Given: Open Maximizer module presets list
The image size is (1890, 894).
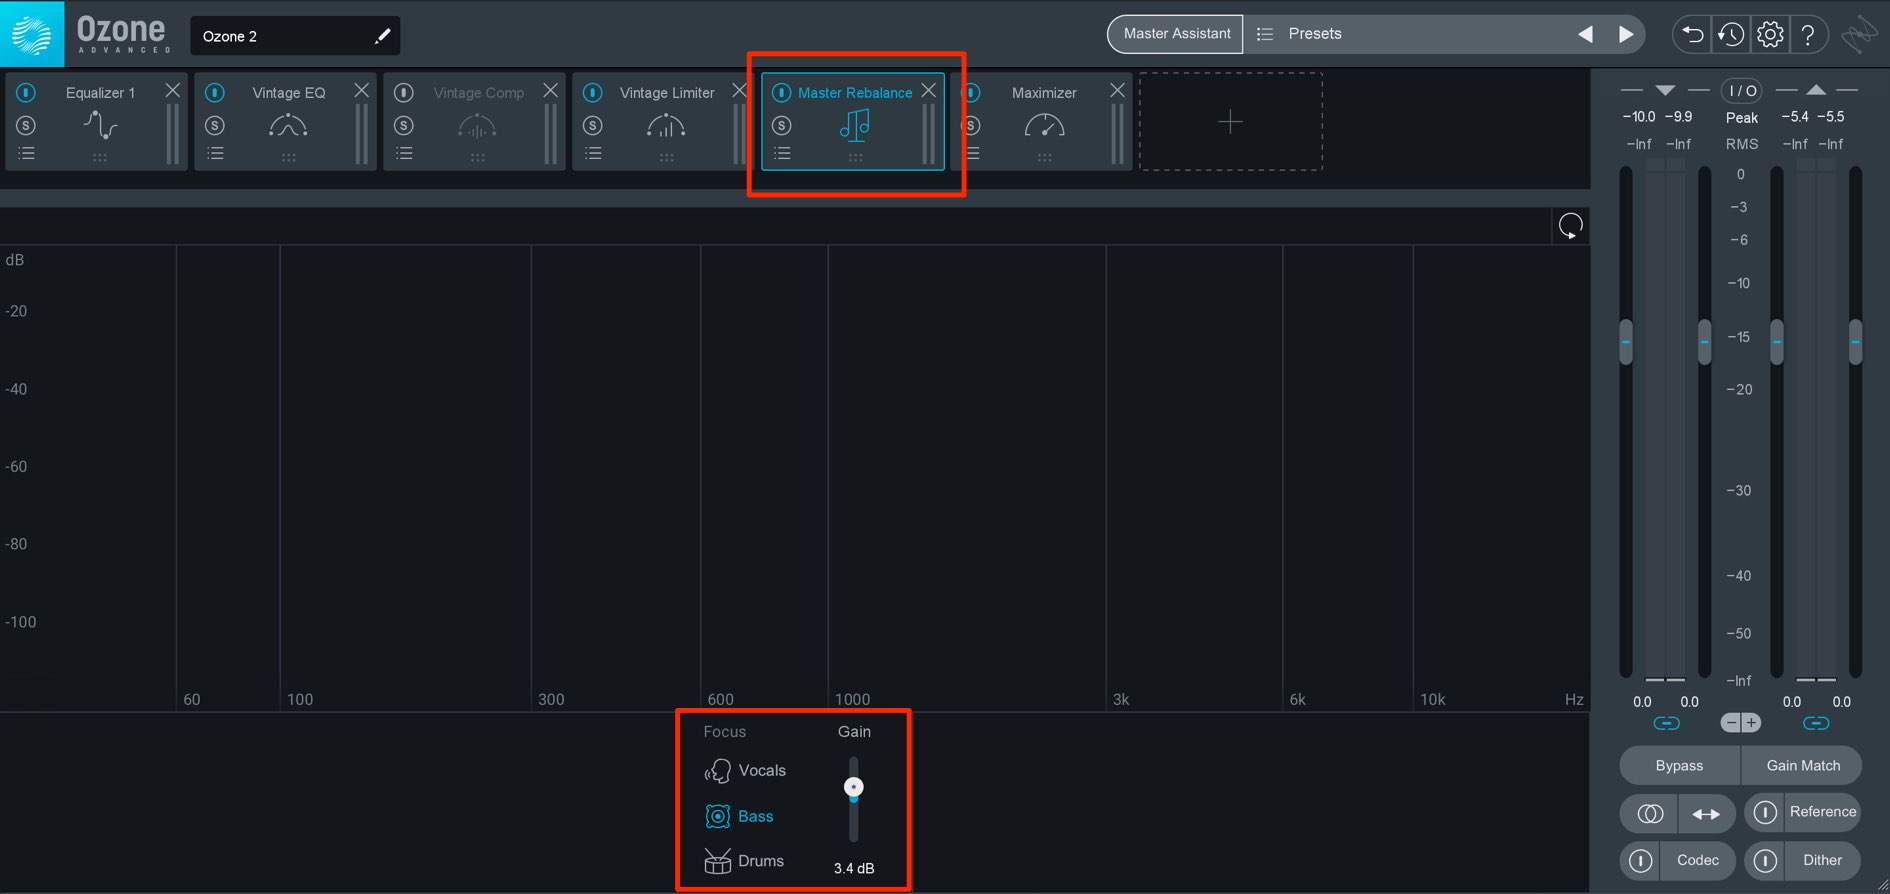Looking at the screenshot, I should pos(973,153).
